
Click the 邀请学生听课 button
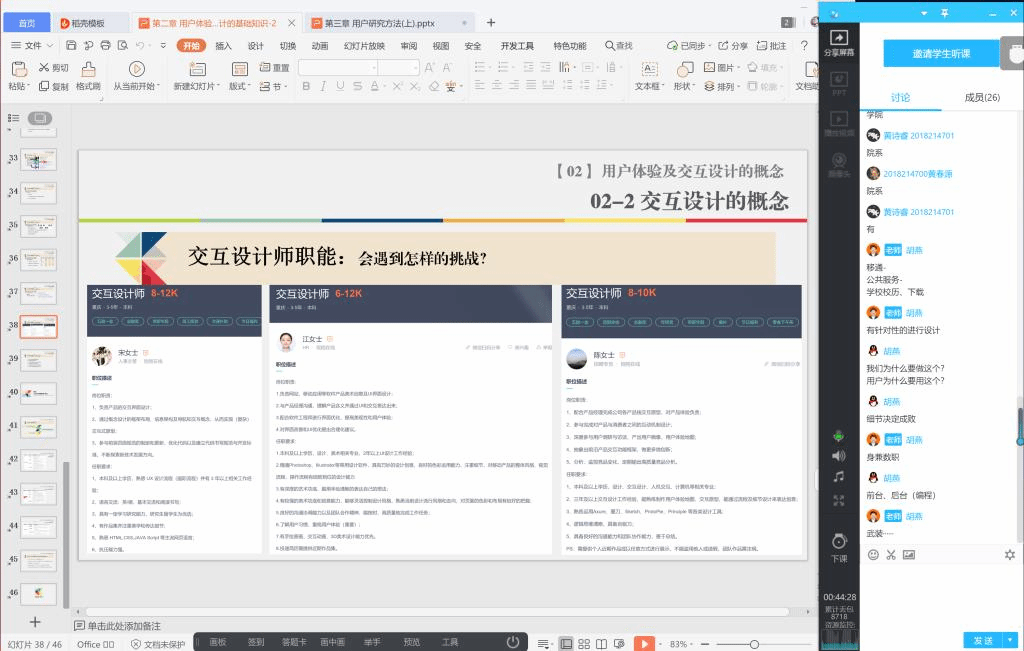pos(941,54)
